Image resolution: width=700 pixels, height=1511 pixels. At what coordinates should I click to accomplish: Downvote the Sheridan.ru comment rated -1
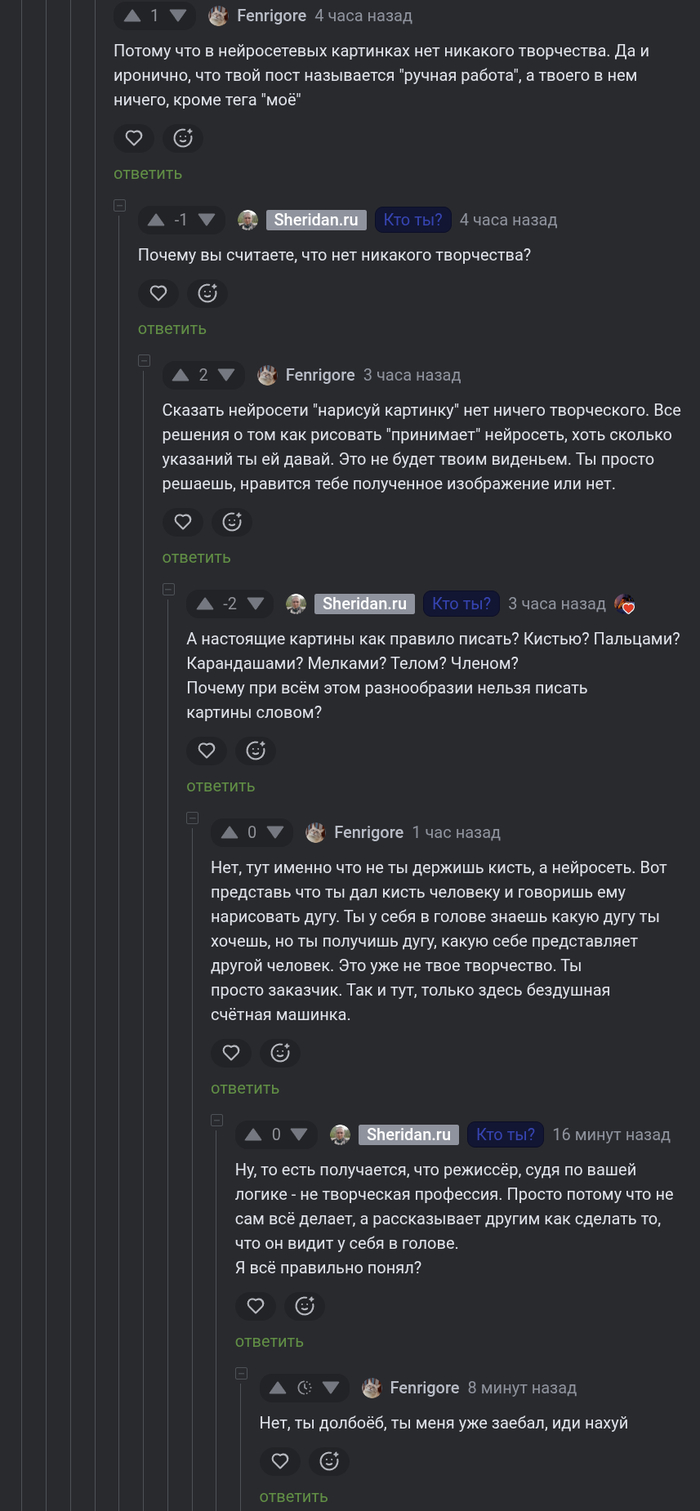pyautogui.click(x=207, y=220)
